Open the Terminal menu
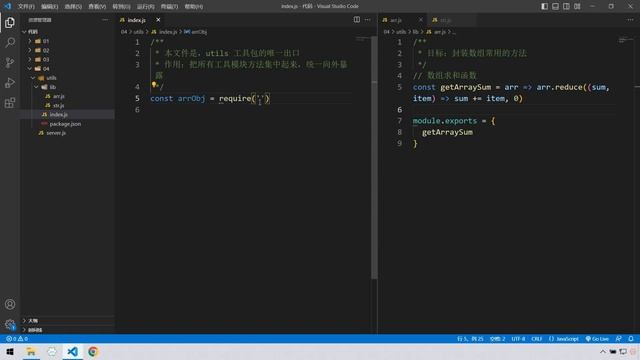Viewport: 640px width, 360px height. [169, 7]
